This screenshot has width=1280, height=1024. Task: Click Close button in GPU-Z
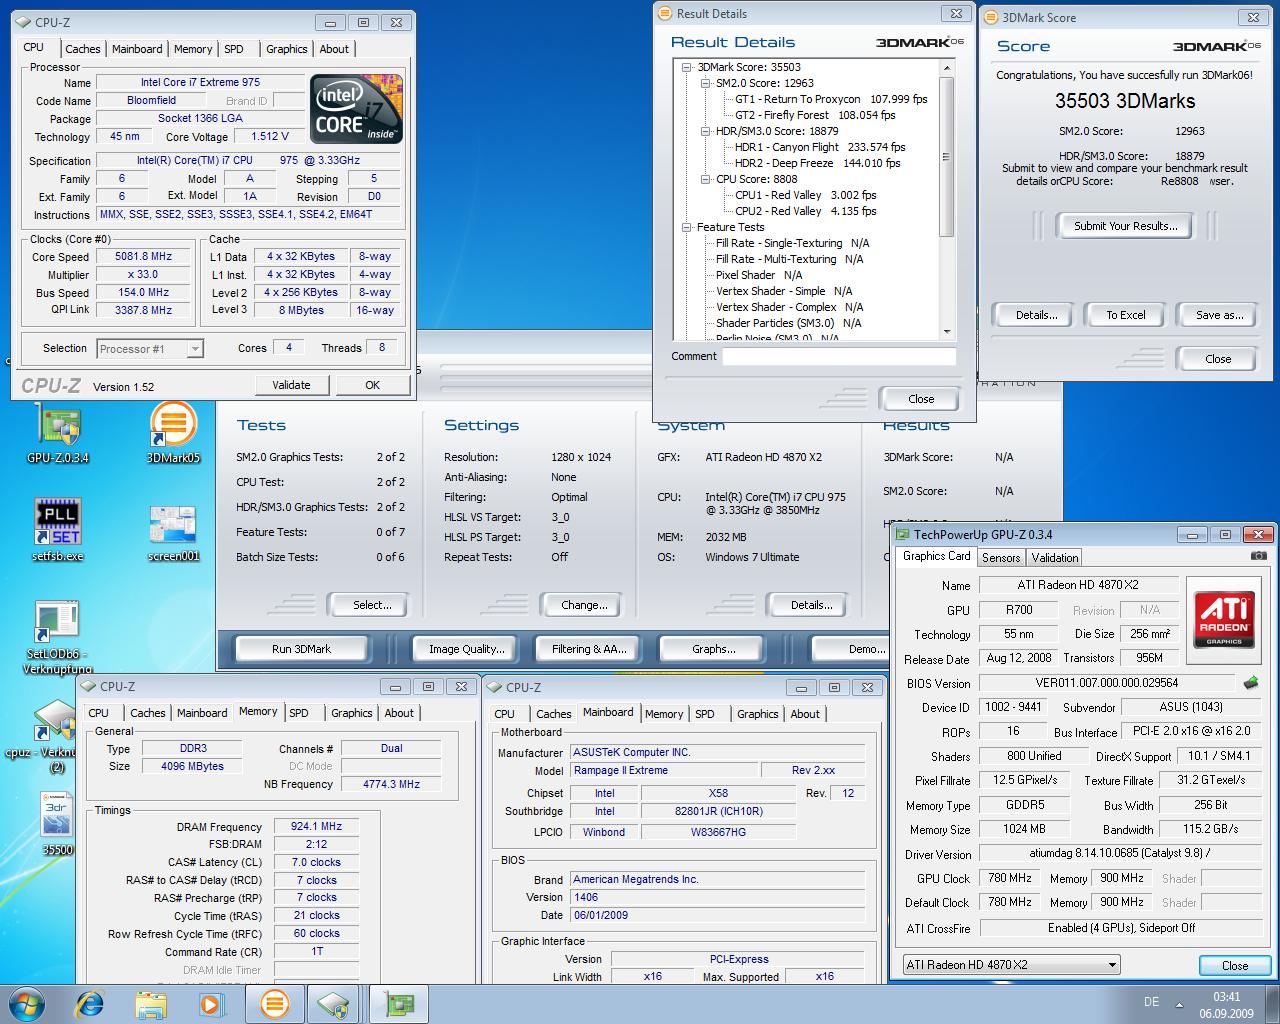[x=1234, y=966]
